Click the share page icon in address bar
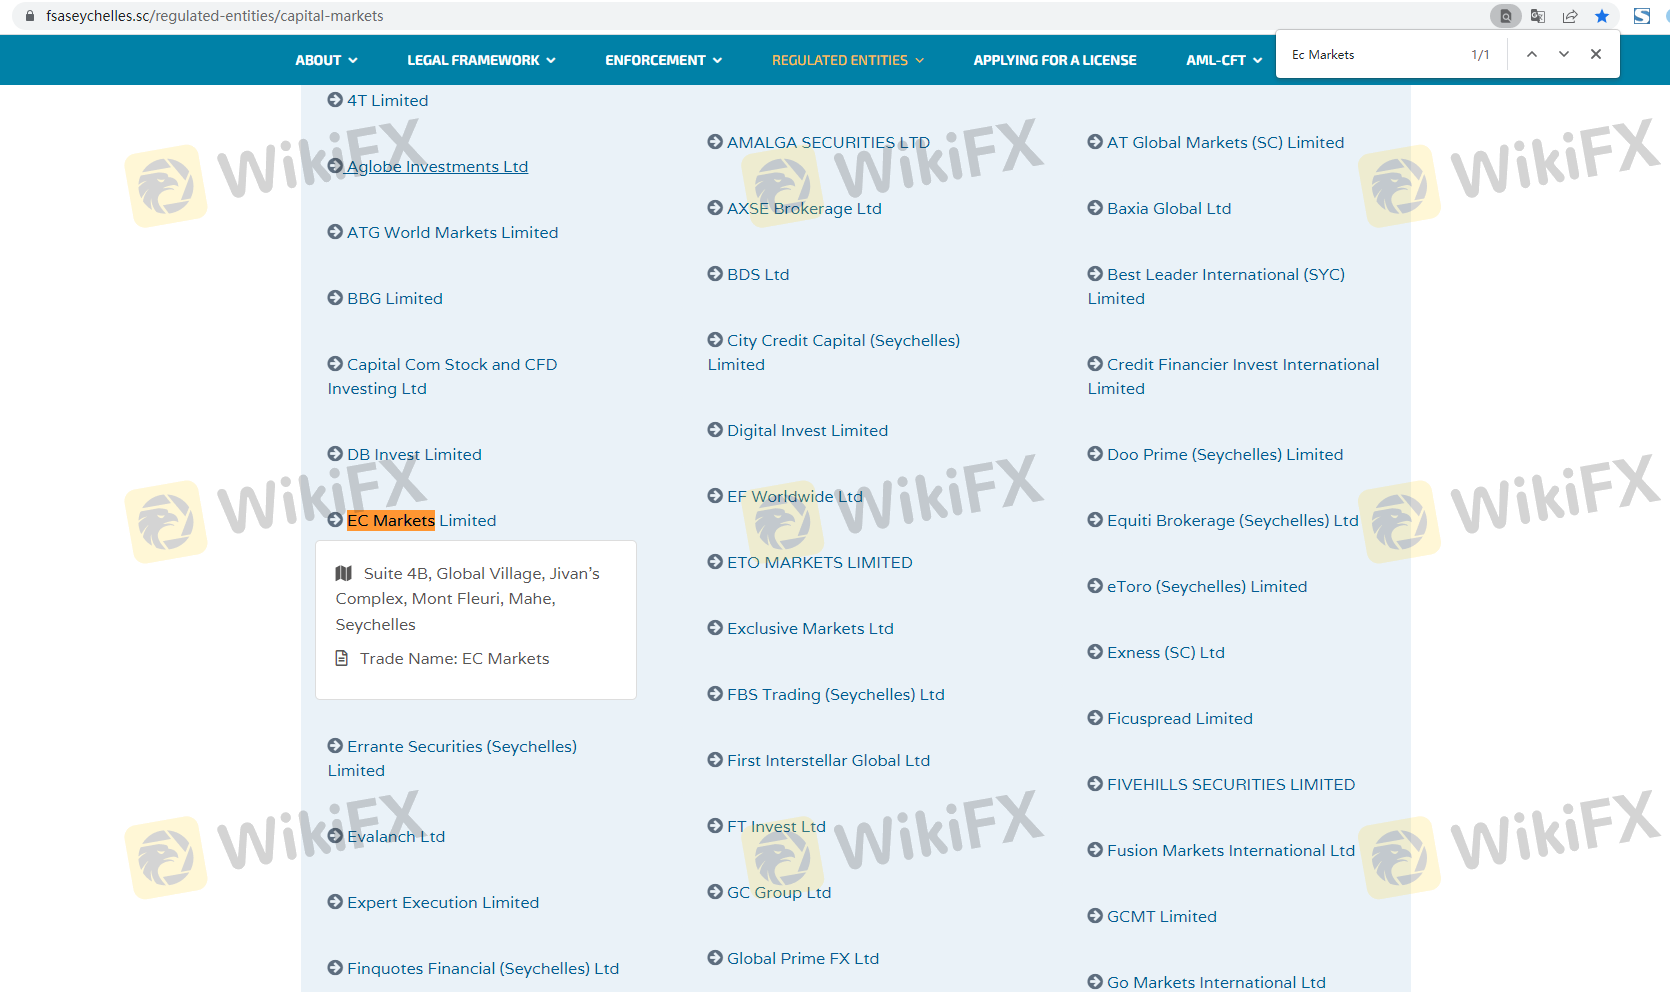The image size is (1670, 992). tap(1570, 16)
